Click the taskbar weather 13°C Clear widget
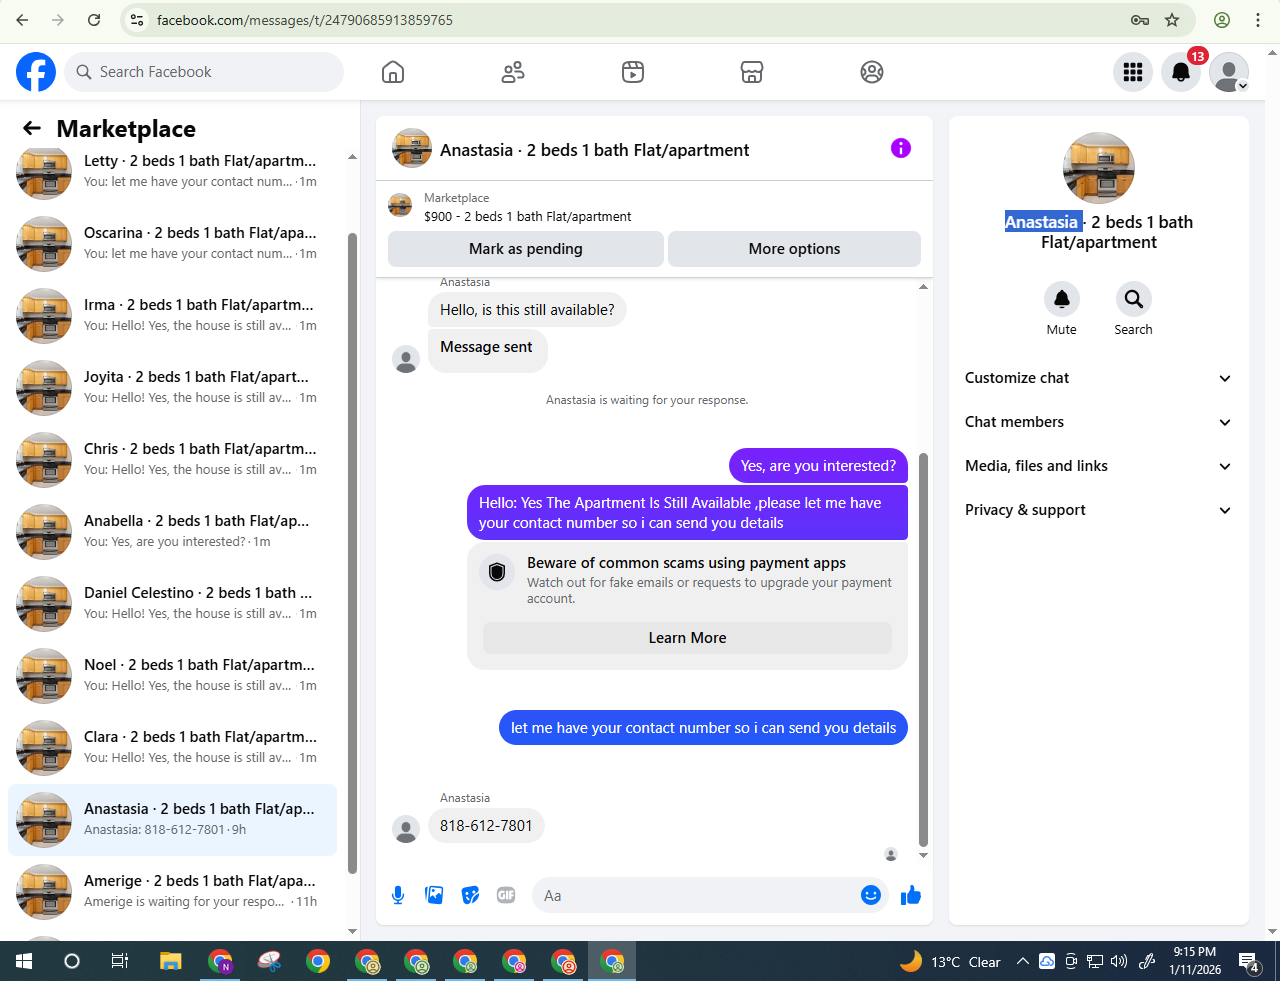1280x981 pixels. (x=950, y=962)
